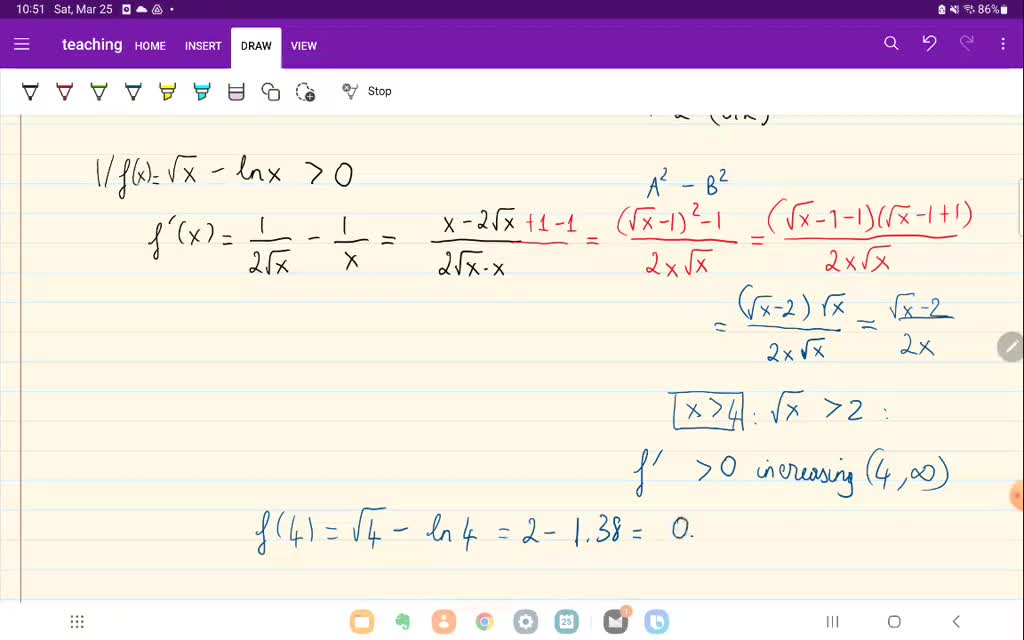Open the shape recognition tool
This screenshot has height=640, width=1024.
(x=270, y=91)
